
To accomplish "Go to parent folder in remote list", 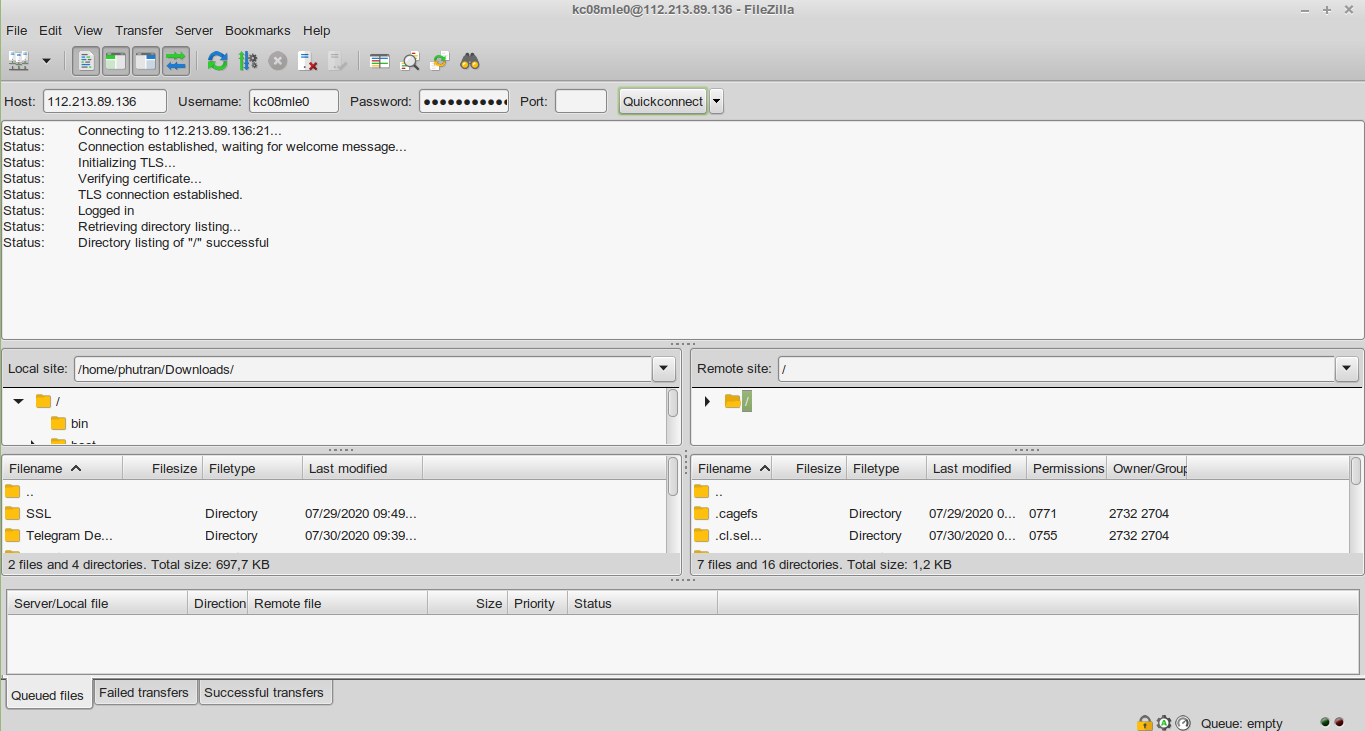I will tap(1020, 491).
